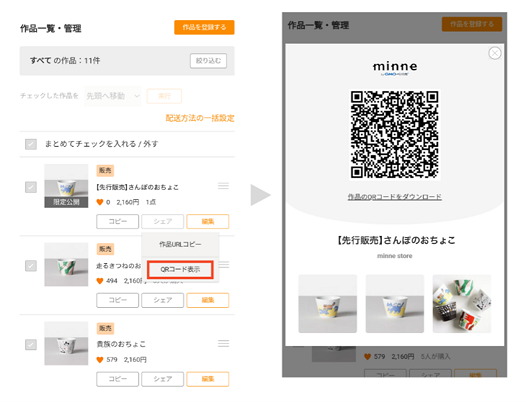Grab the reorder handle of 貴族のおちょこ
The image size is (526, 402).
(223, 343)
